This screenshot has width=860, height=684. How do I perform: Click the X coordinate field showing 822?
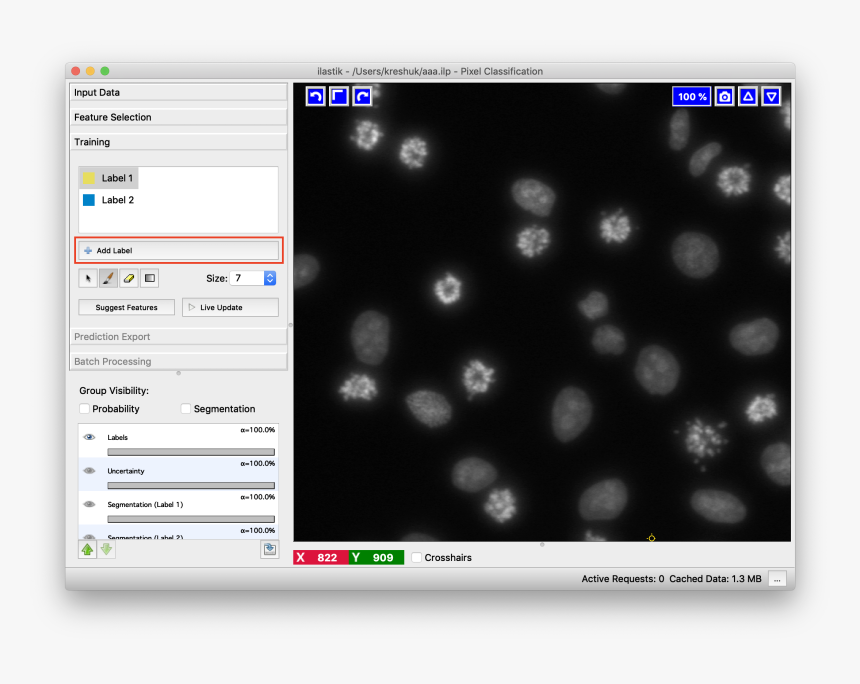321,557
